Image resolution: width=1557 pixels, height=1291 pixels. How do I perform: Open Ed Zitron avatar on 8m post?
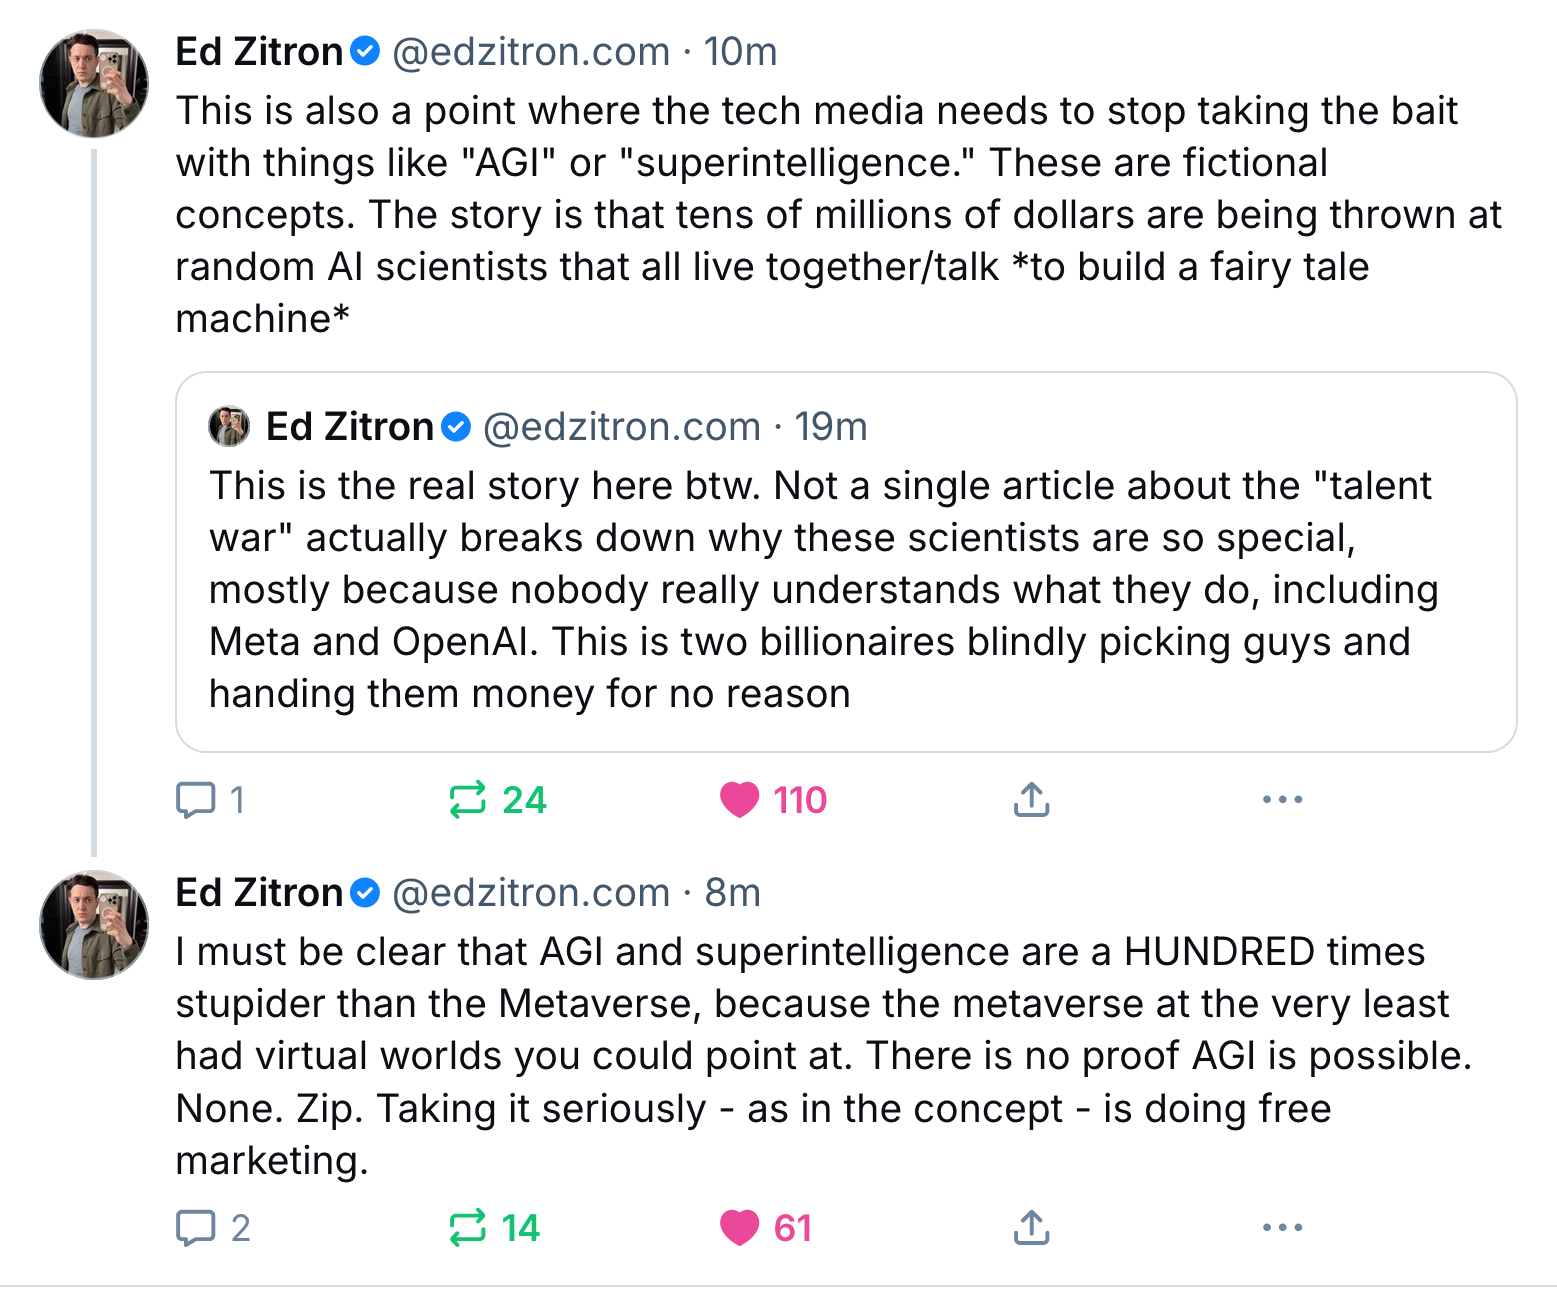pyautogui.click(x=94, y=925)
